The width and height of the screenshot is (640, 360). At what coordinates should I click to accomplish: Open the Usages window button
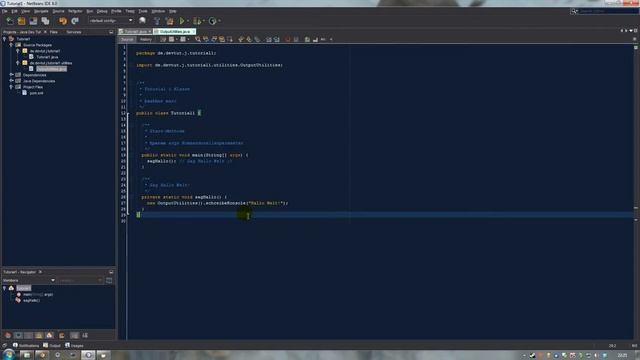[x=74, y=345]
